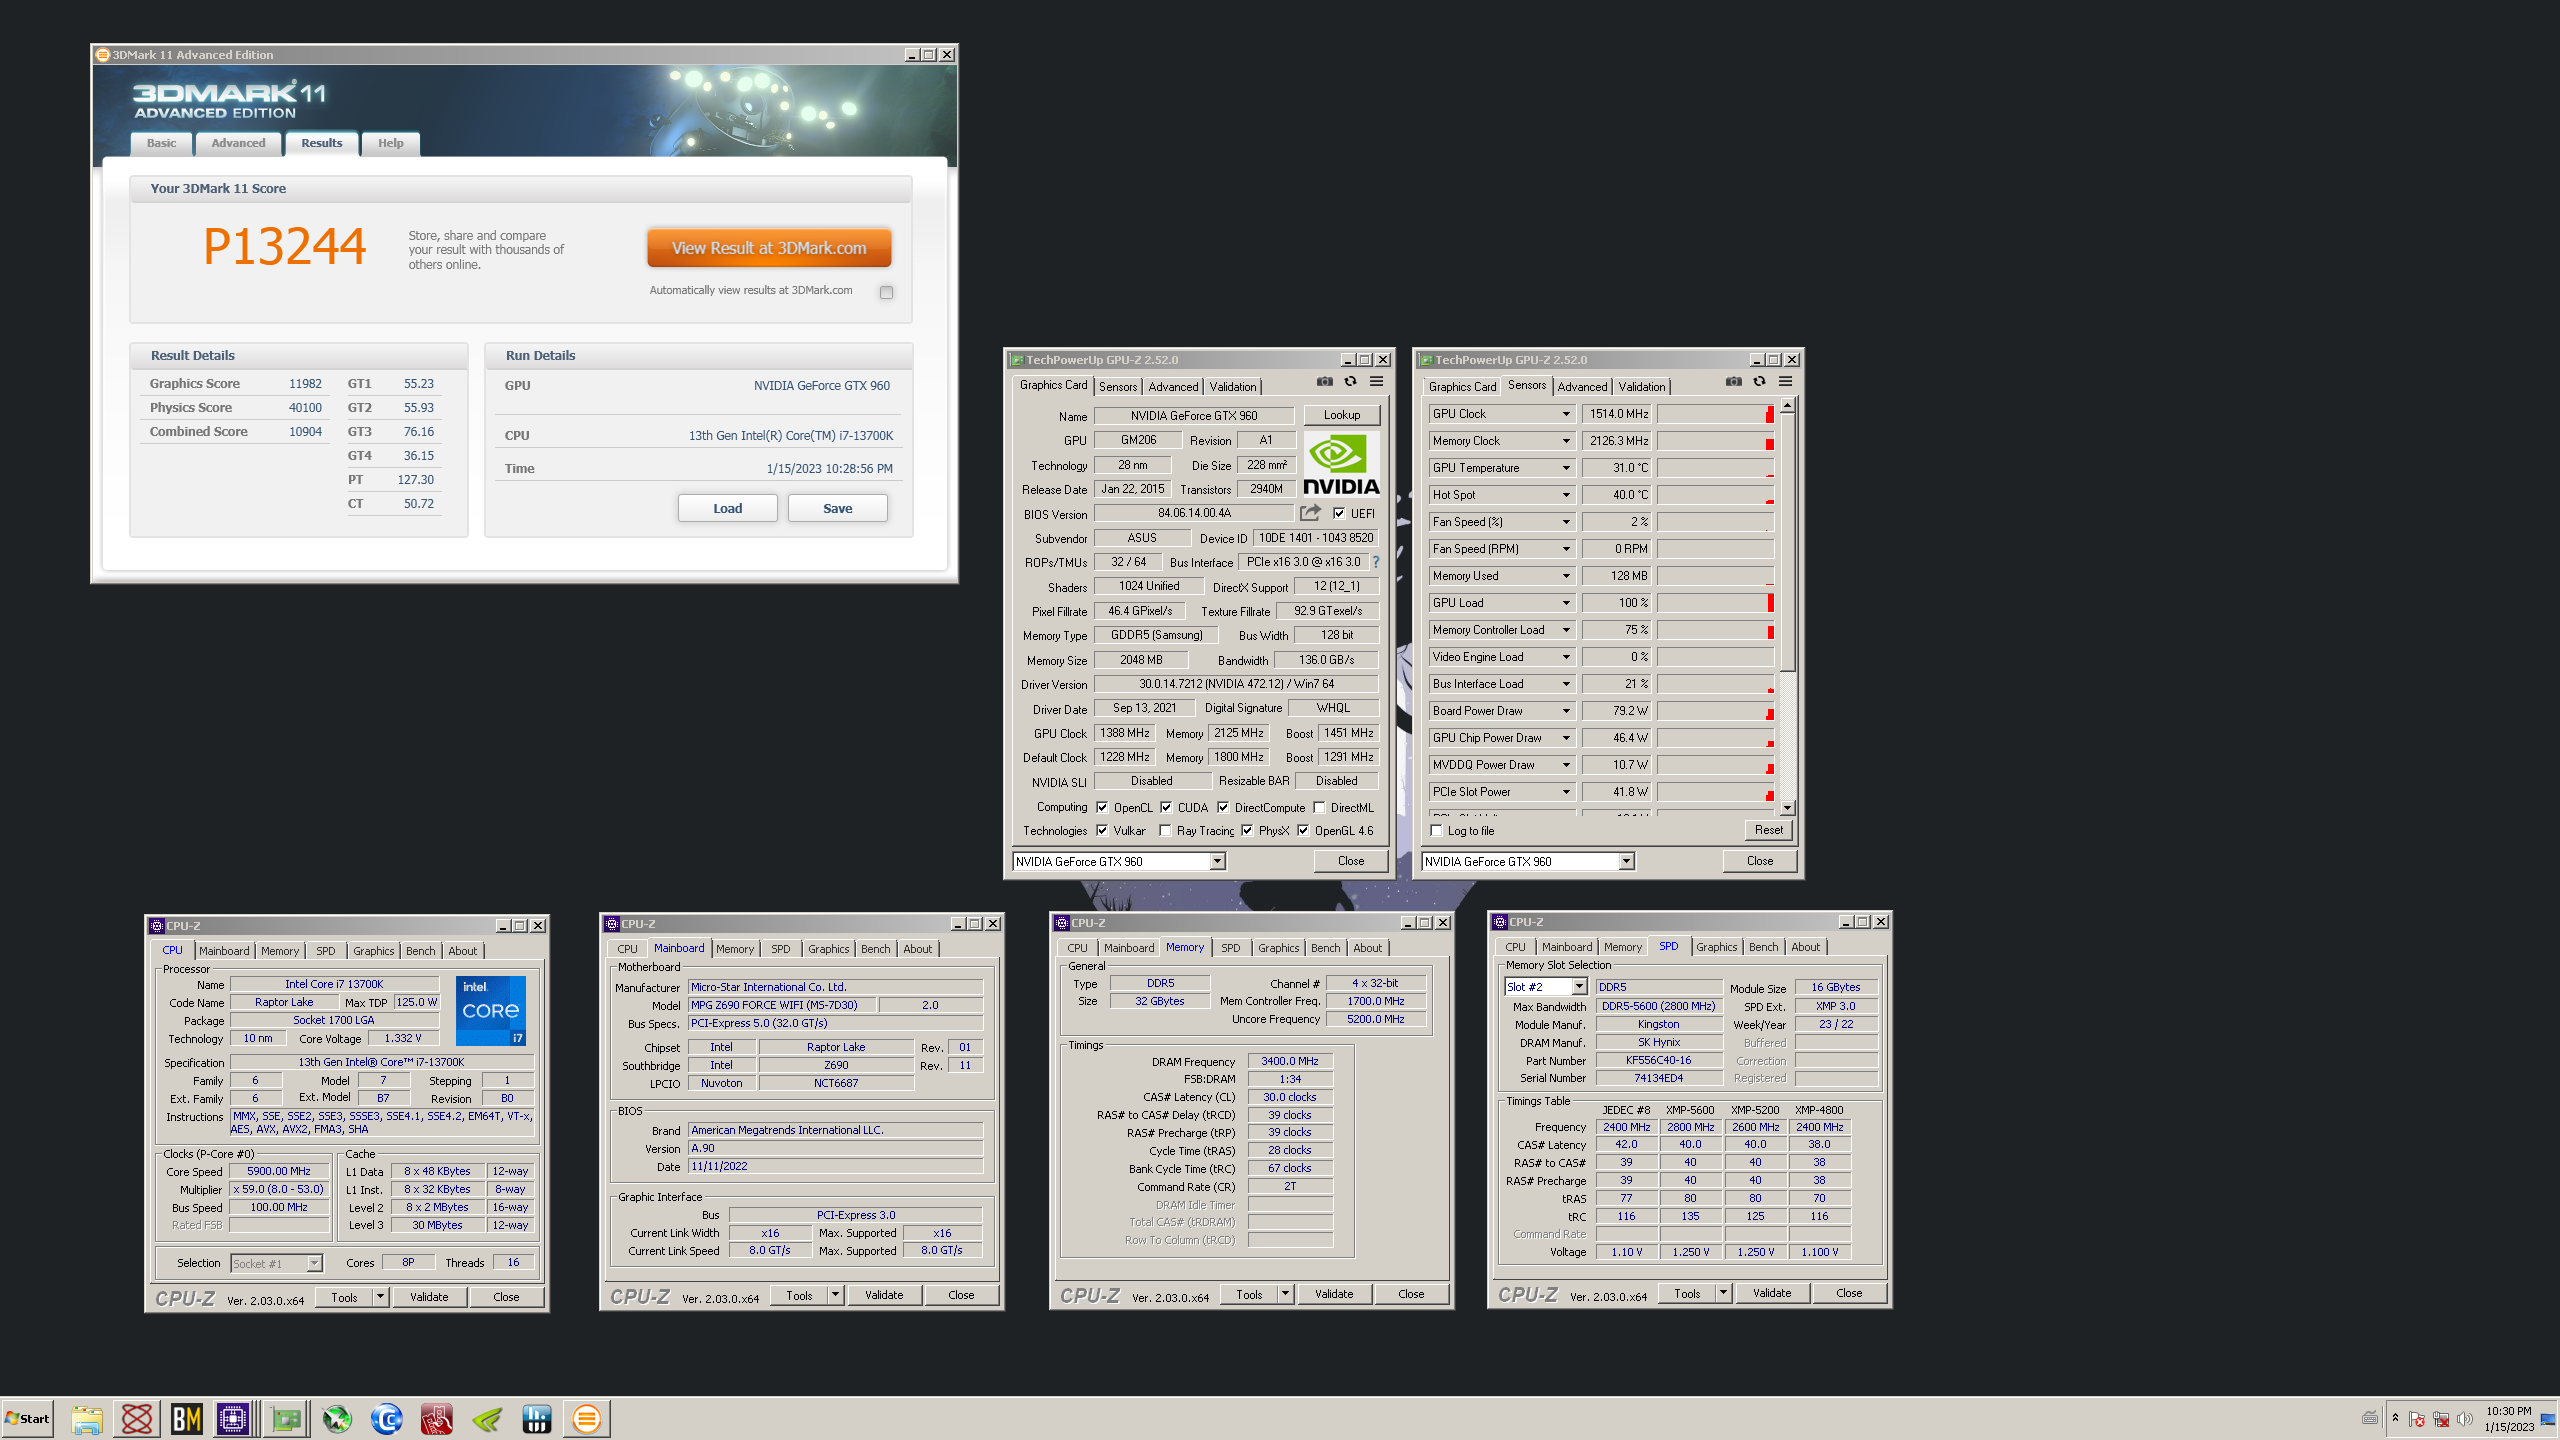The width and height of the screenshot is (2560, 1440).
Task: Click Bus Interface question mark icon
Action: coord(1376,562)
